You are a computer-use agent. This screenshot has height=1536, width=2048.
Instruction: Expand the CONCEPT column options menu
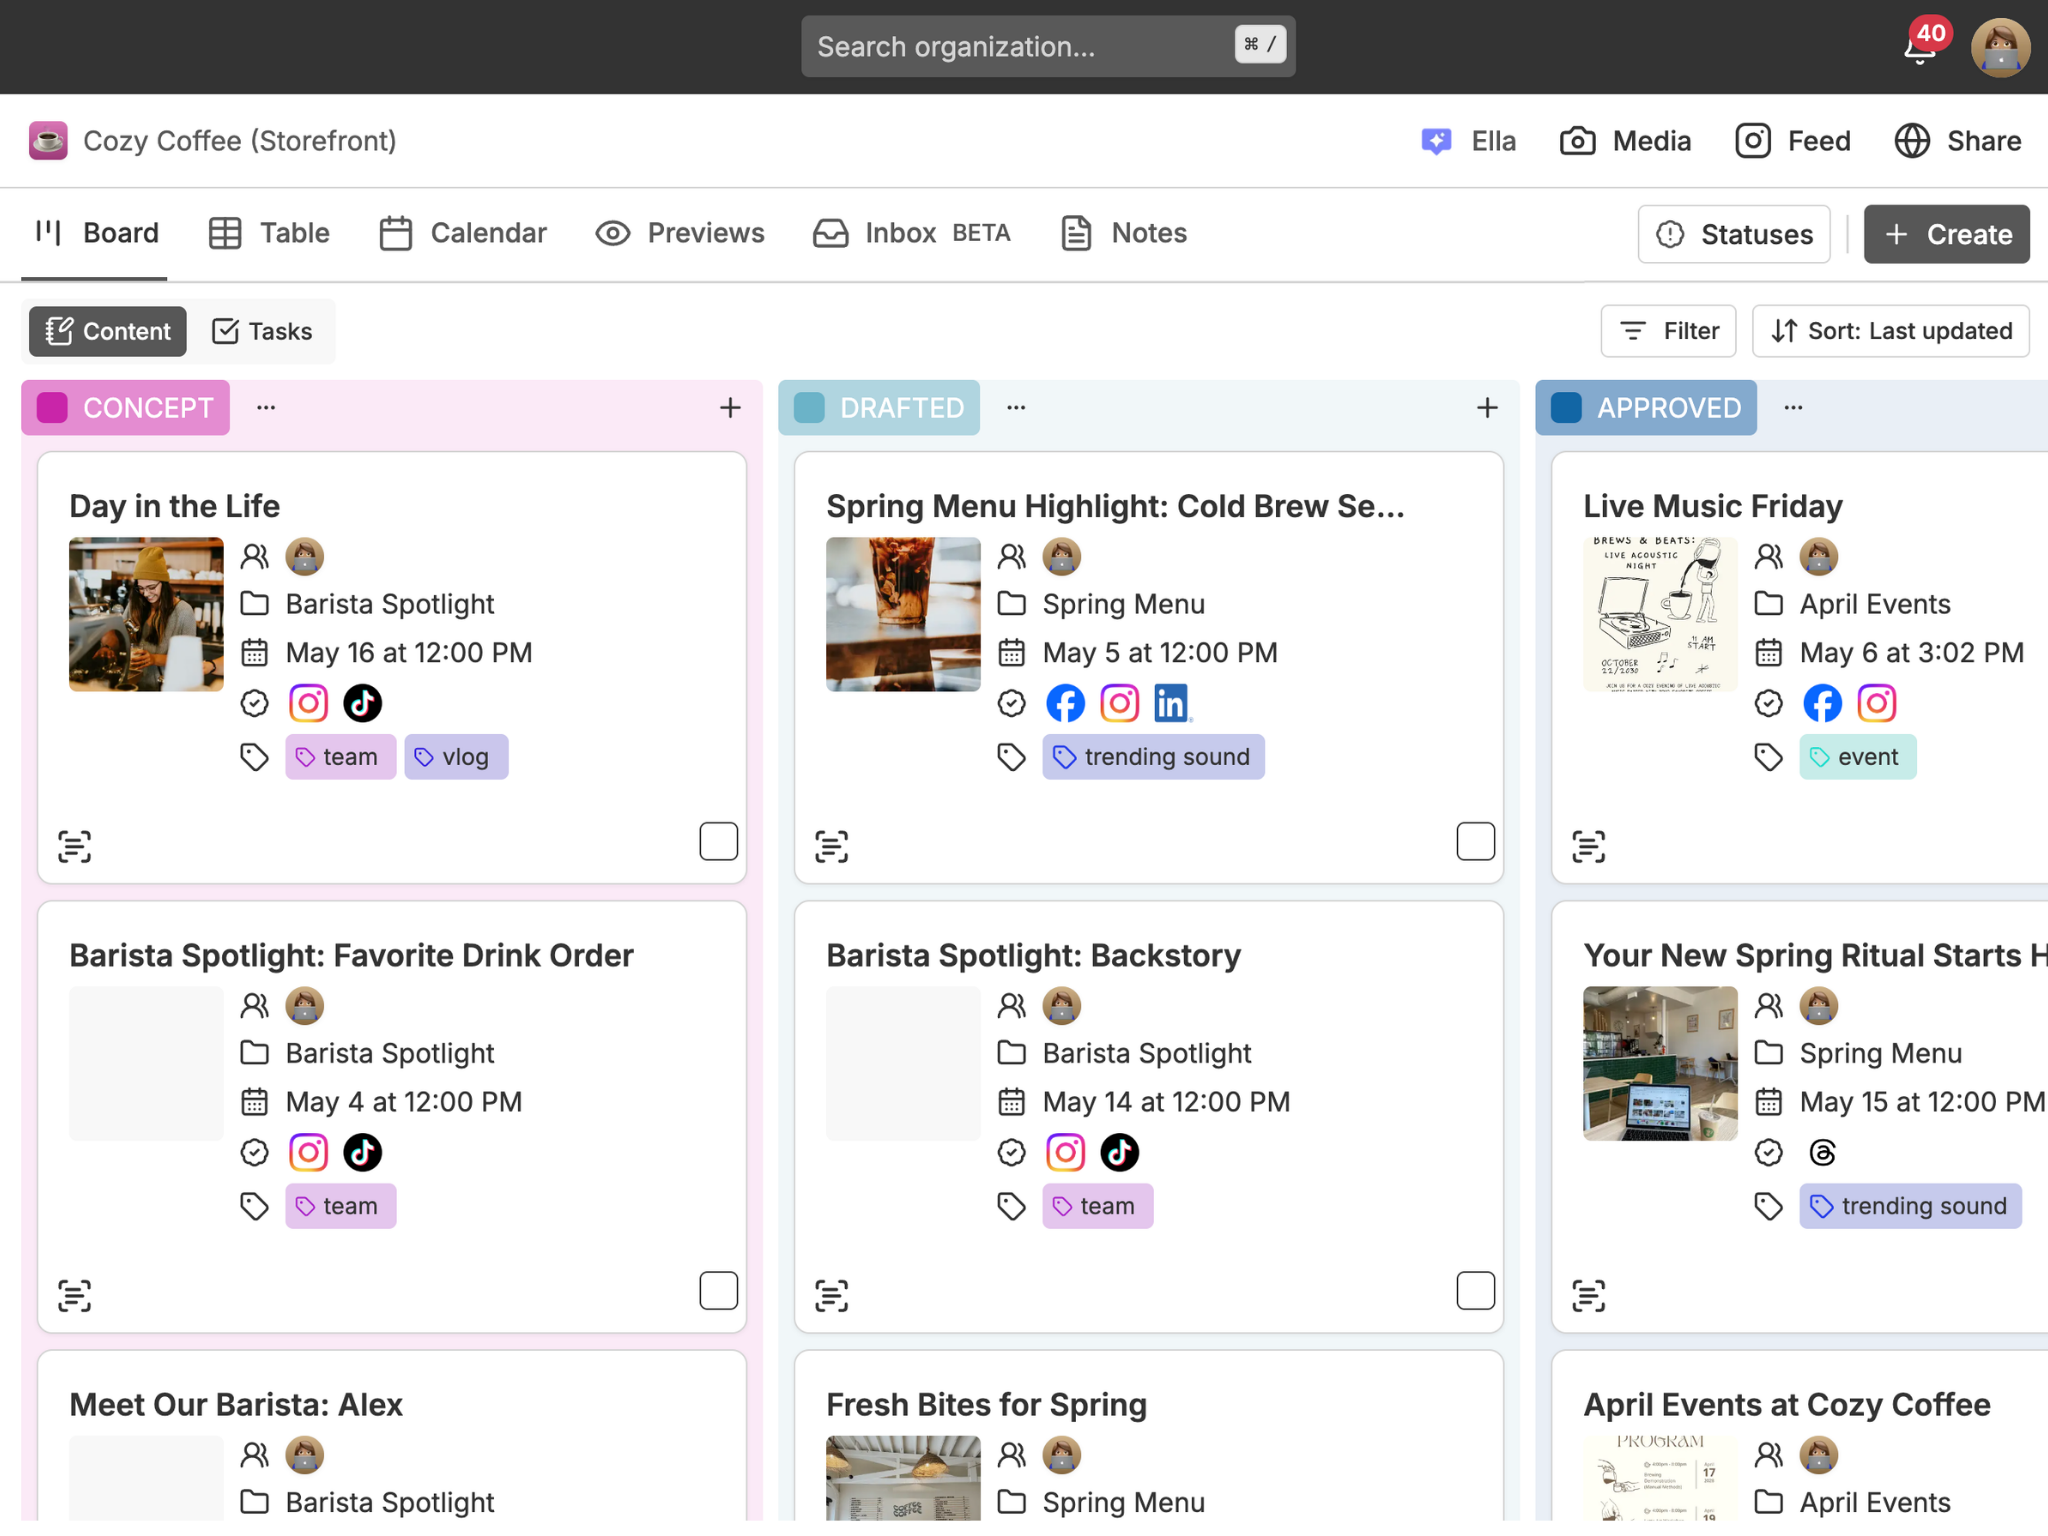click(266, 407)
